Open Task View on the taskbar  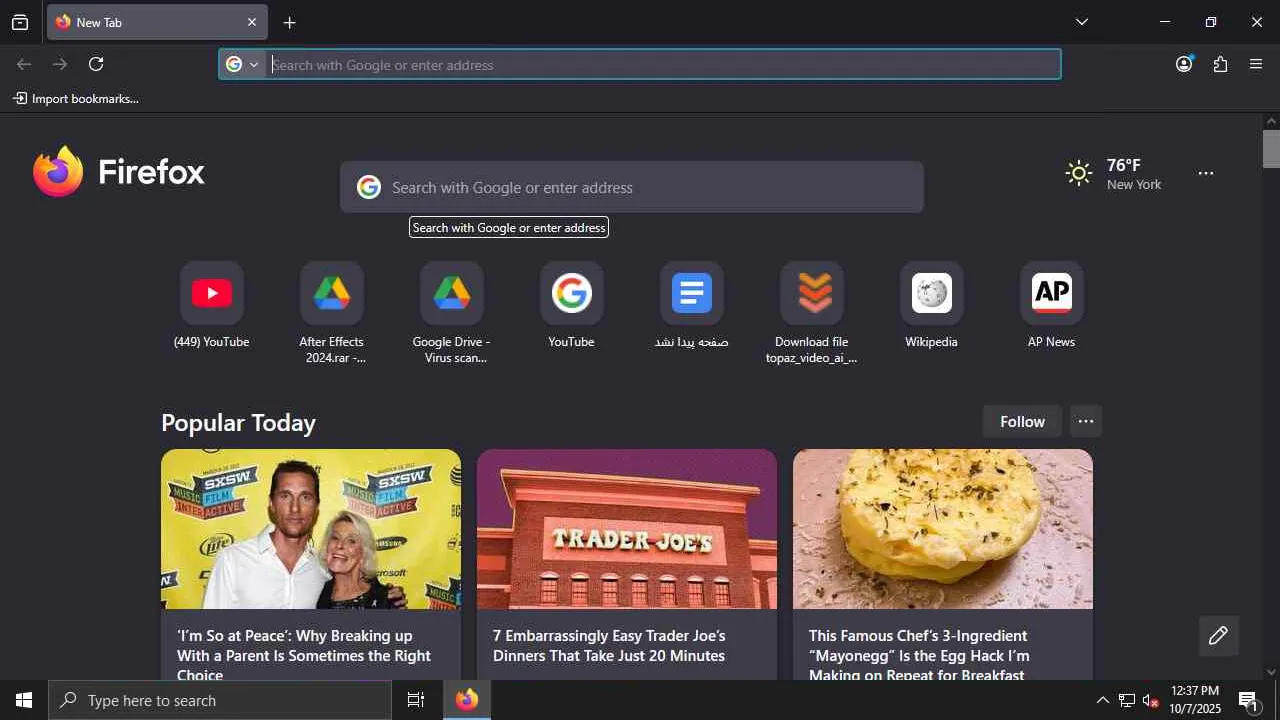pos(416,701)
